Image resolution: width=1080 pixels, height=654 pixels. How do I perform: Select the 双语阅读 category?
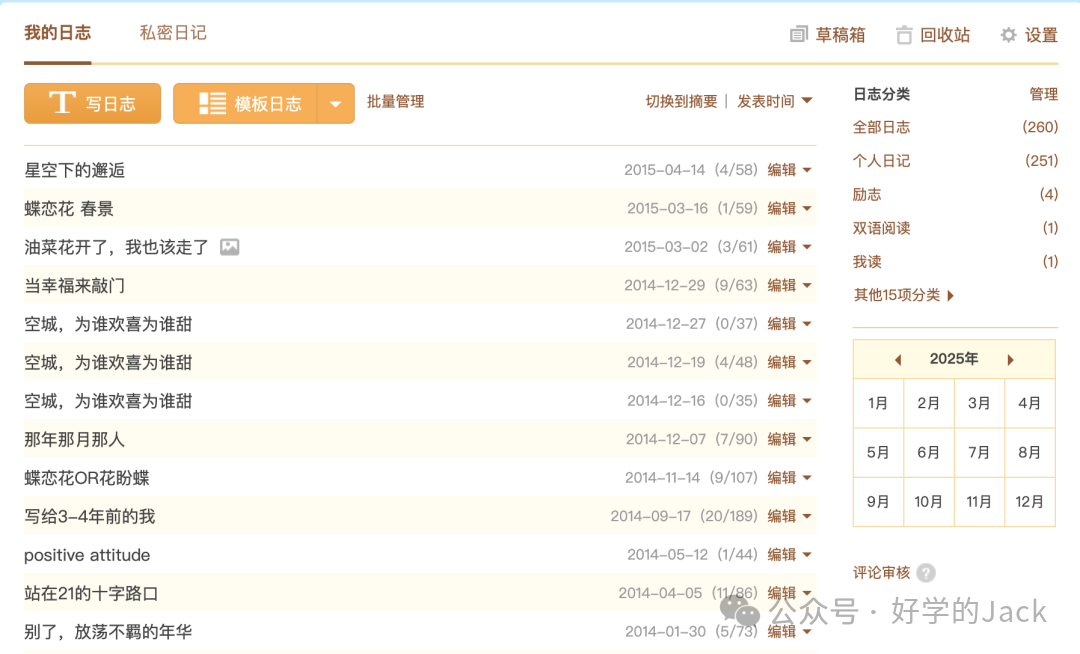tap(882, 229)
